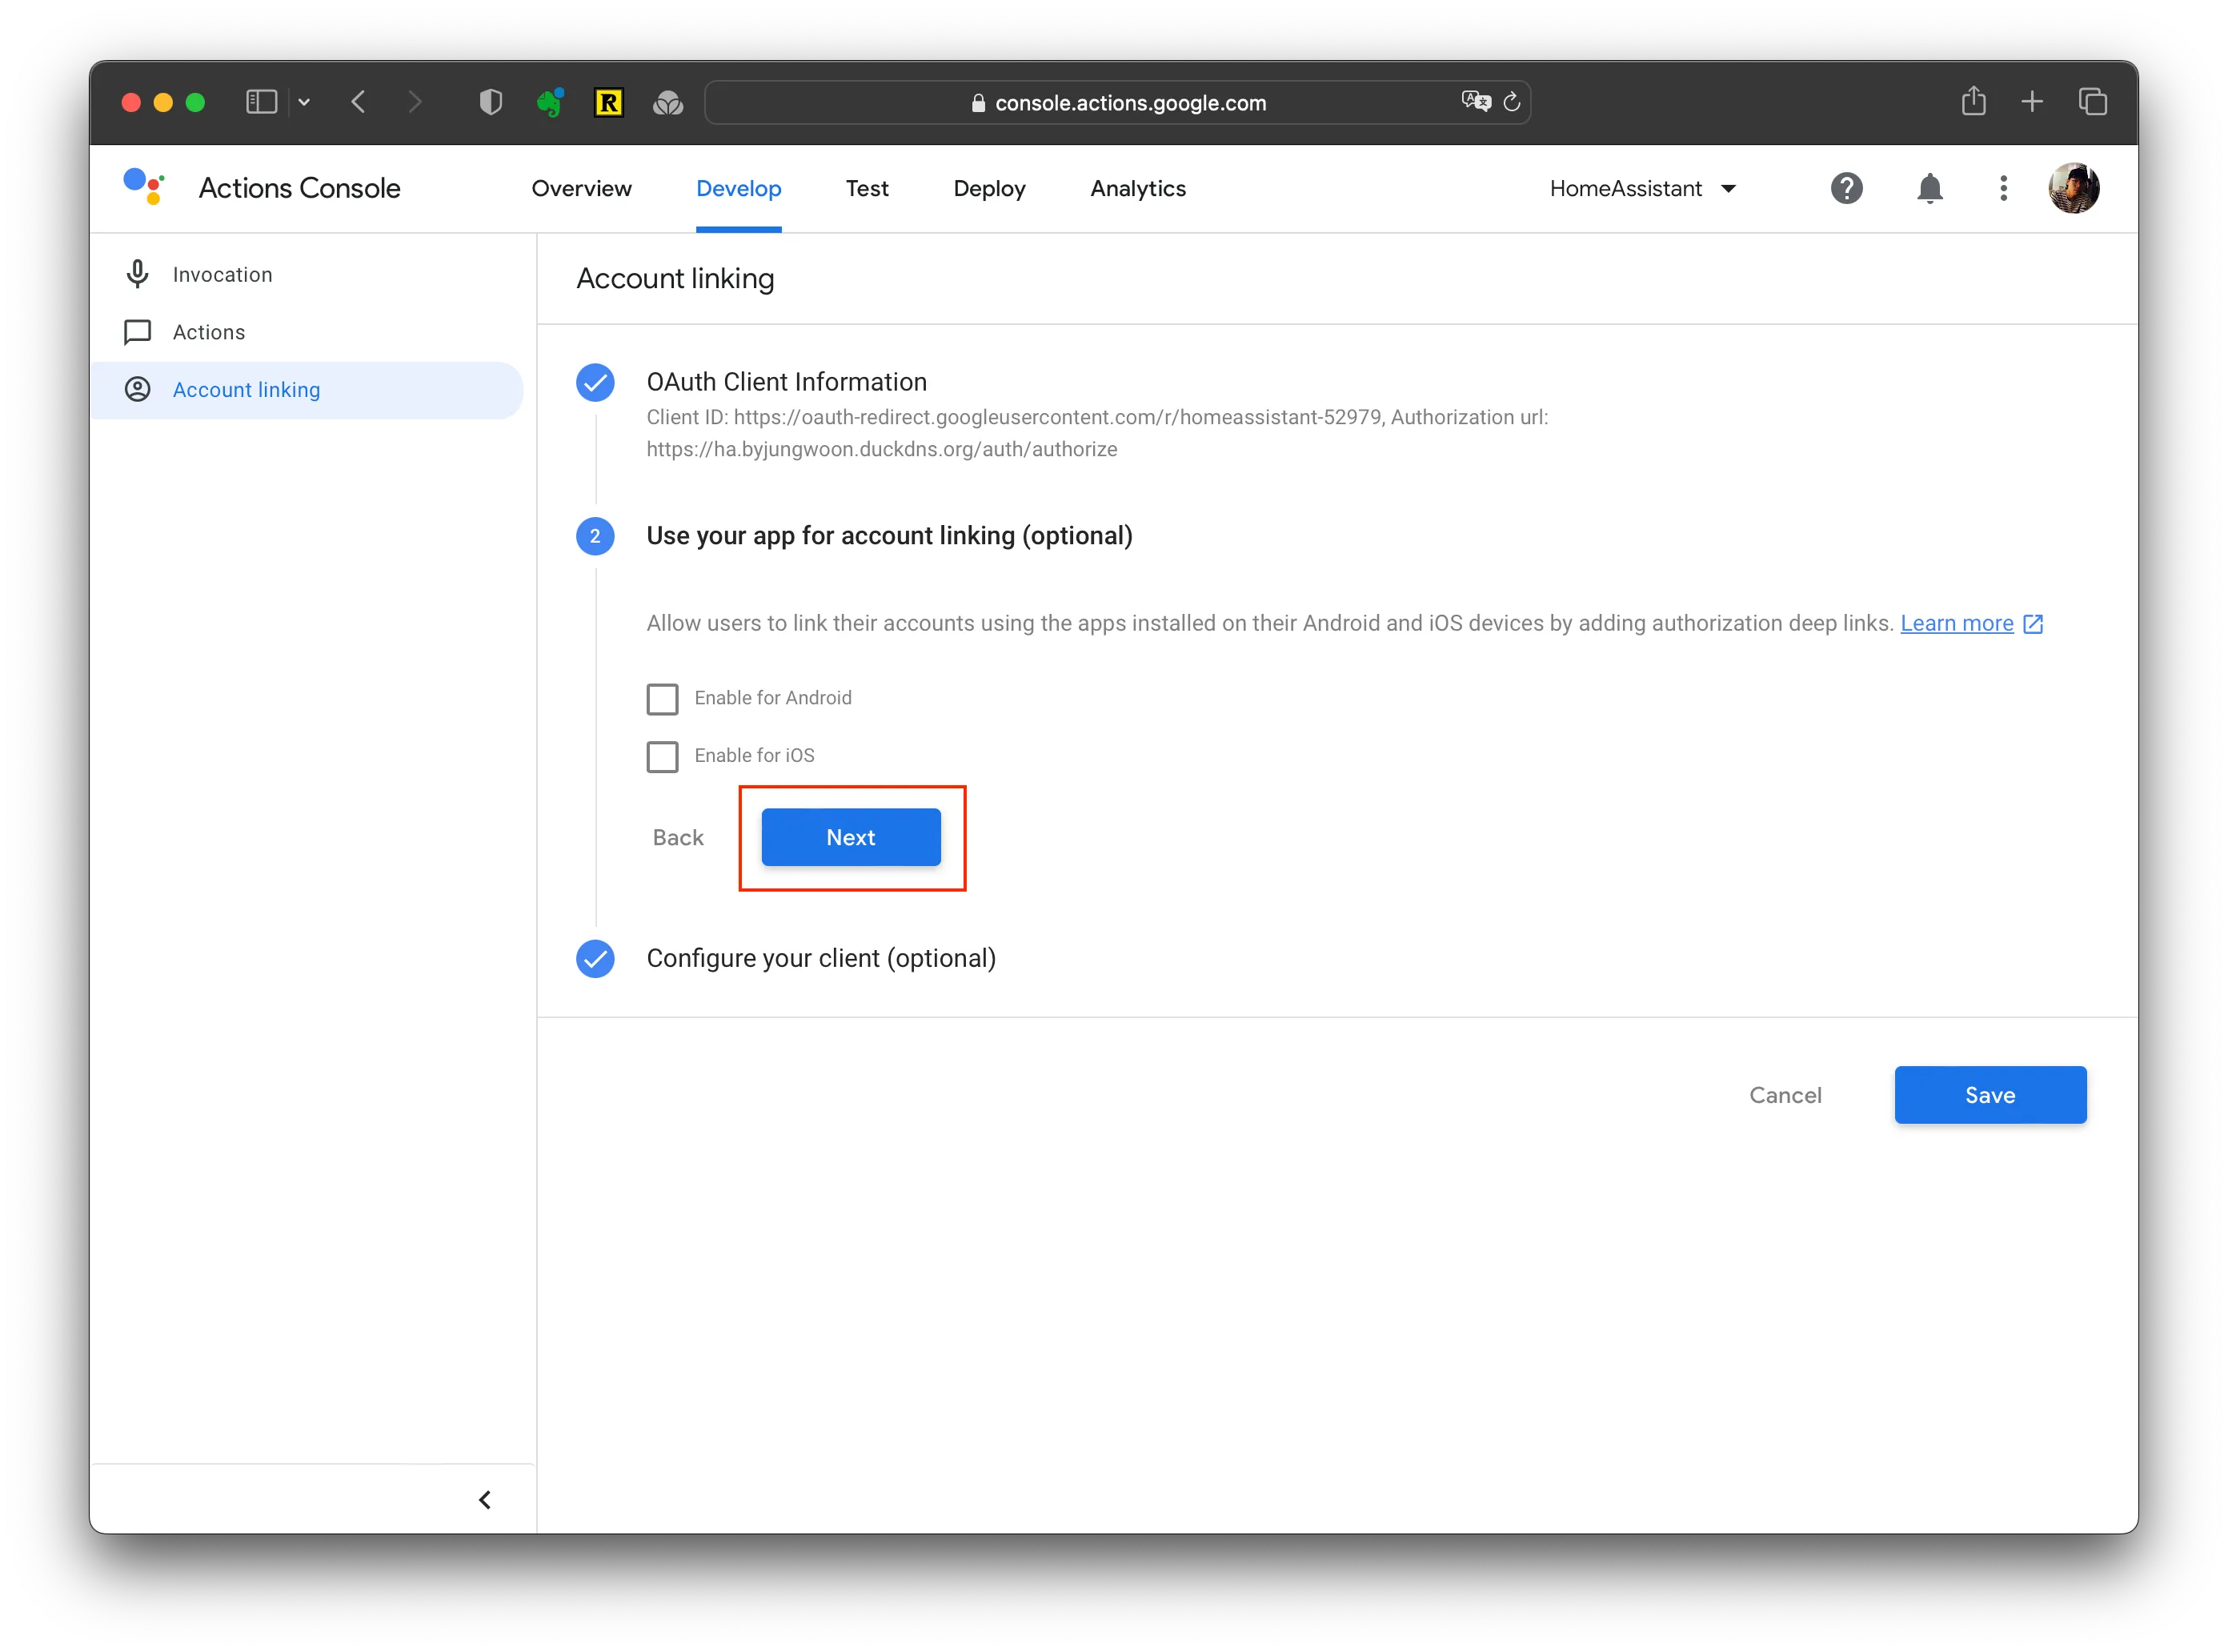Viewport: 2228px width, 1652px height.
Task: Enable for Android checkbox
Action: tap(662, 699)
